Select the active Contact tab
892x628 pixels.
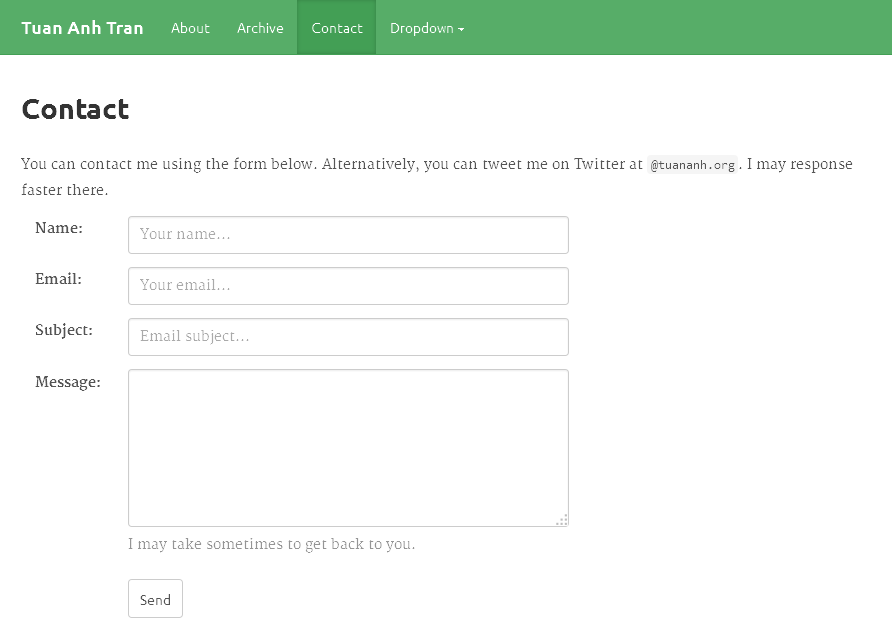(336, 28)
